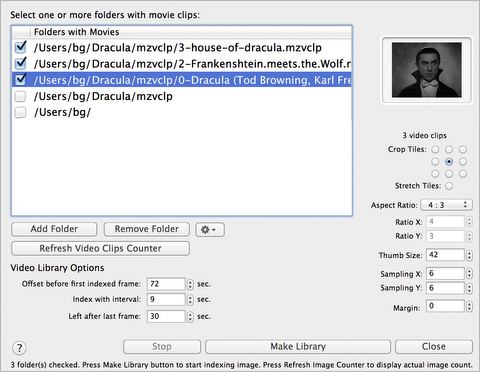
Task: Select the /Users/bg/ row text
Action: point(62,112)
